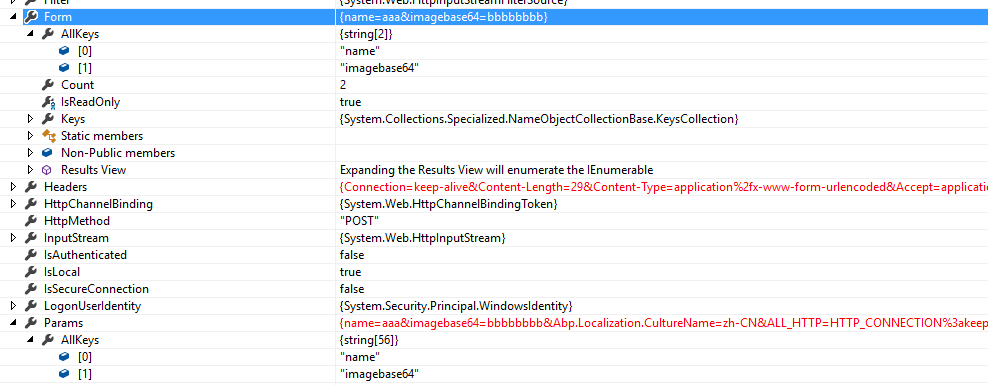Click the Count value 2
988x385 pixels.
click(343, 85)
